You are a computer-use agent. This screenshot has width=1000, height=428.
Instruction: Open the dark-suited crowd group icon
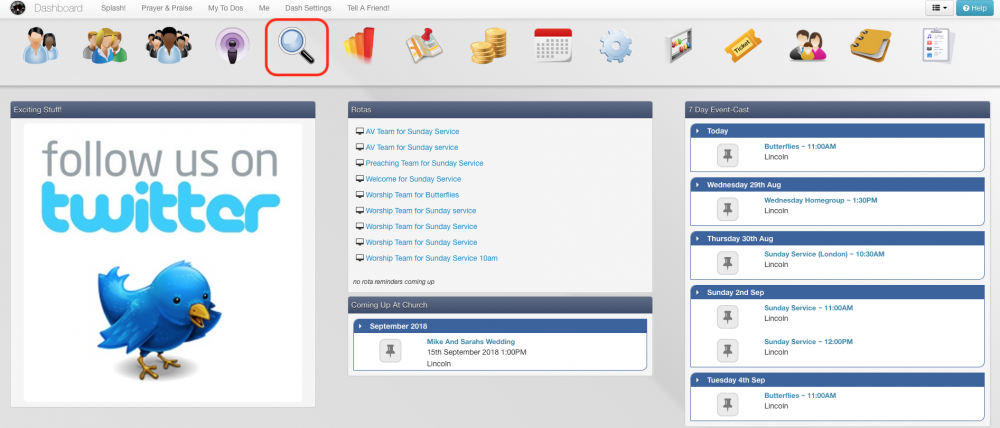click(x=169, y=45)
